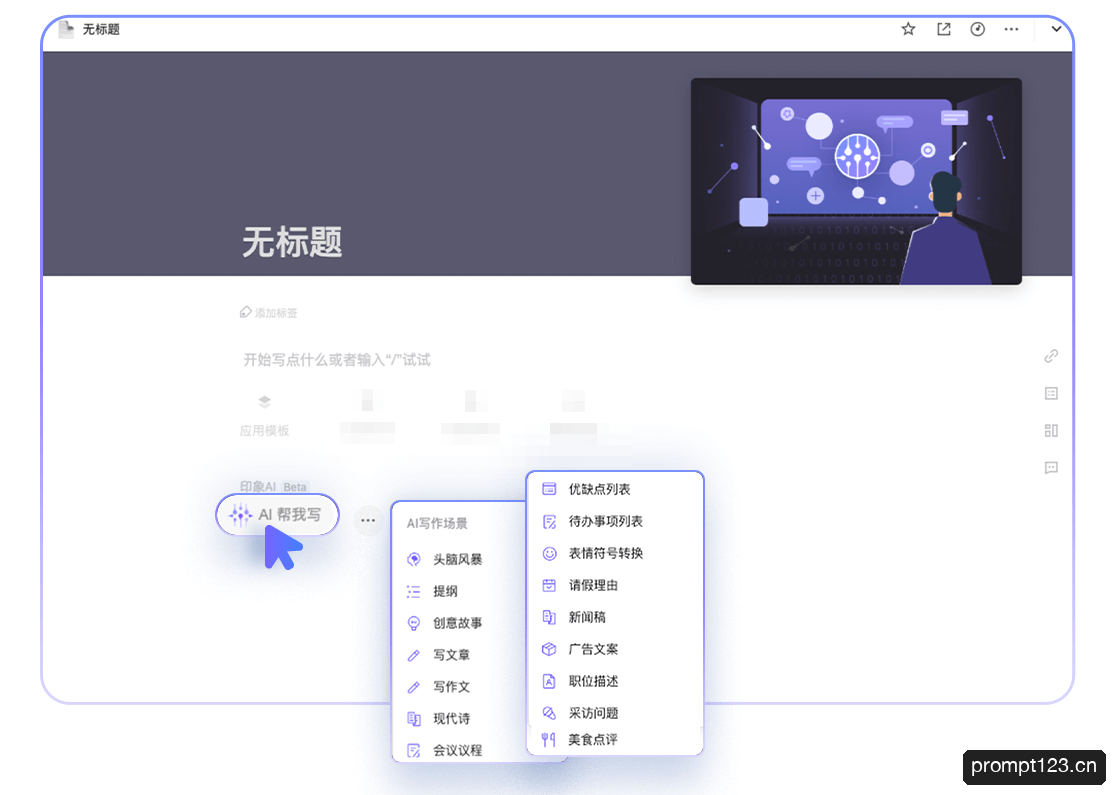The height and width of the screenshot is (795, 1116).
Task: Open the more options ellipsis in header
Action: click(1011, 29)
